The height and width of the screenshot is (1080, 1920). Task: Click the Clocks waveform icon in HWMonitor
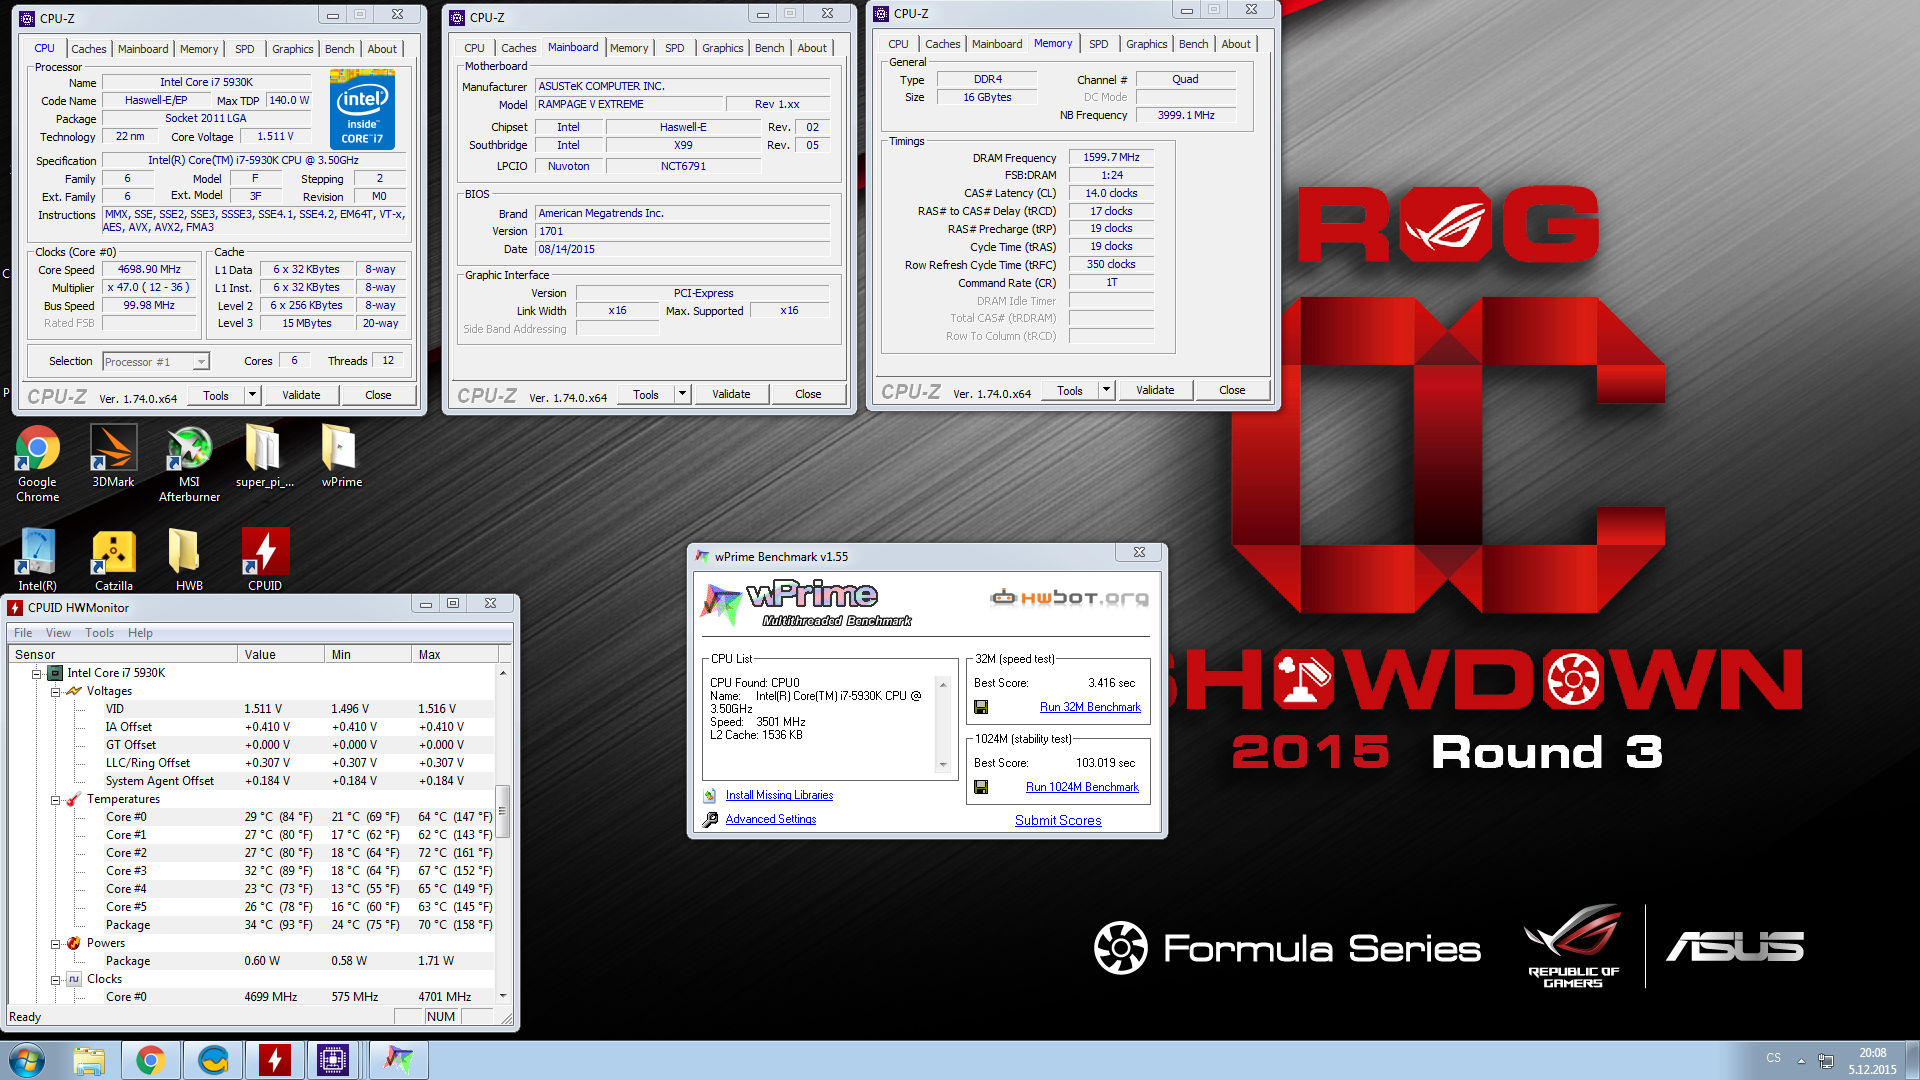(x=74, y=979)
